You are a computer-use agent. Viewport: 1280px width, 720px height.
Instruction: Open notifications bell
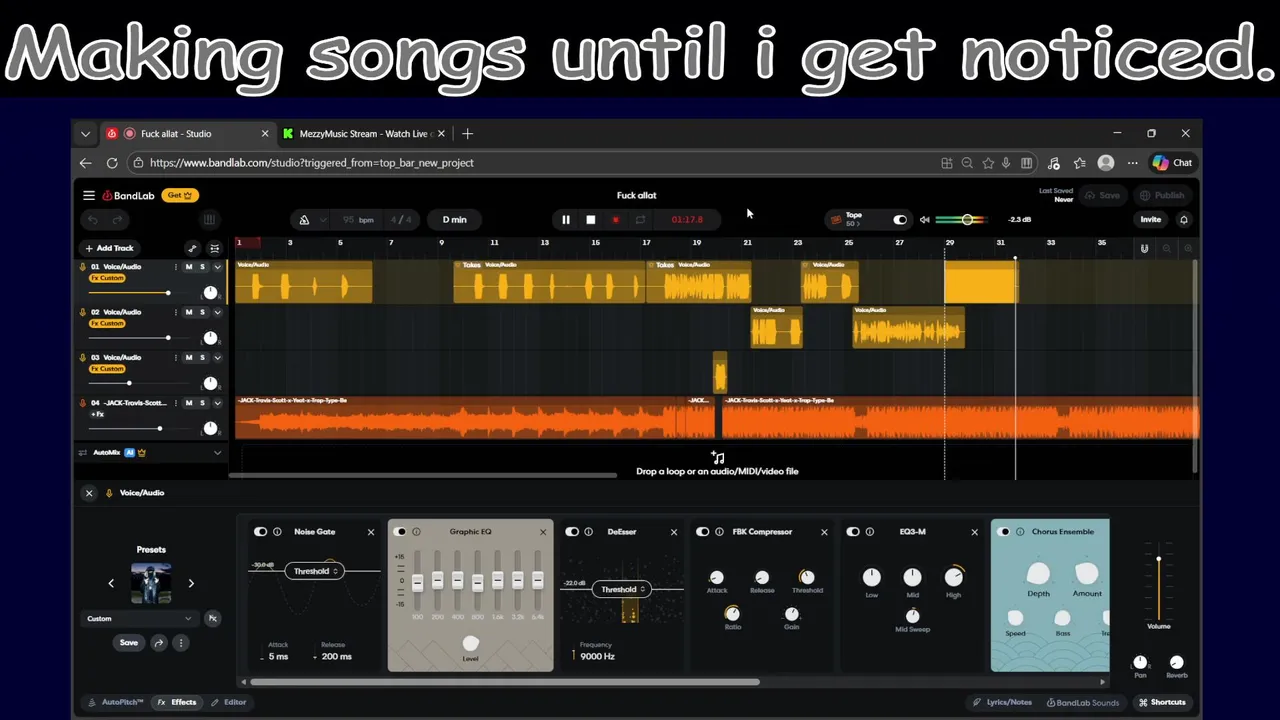[1184, 220]
